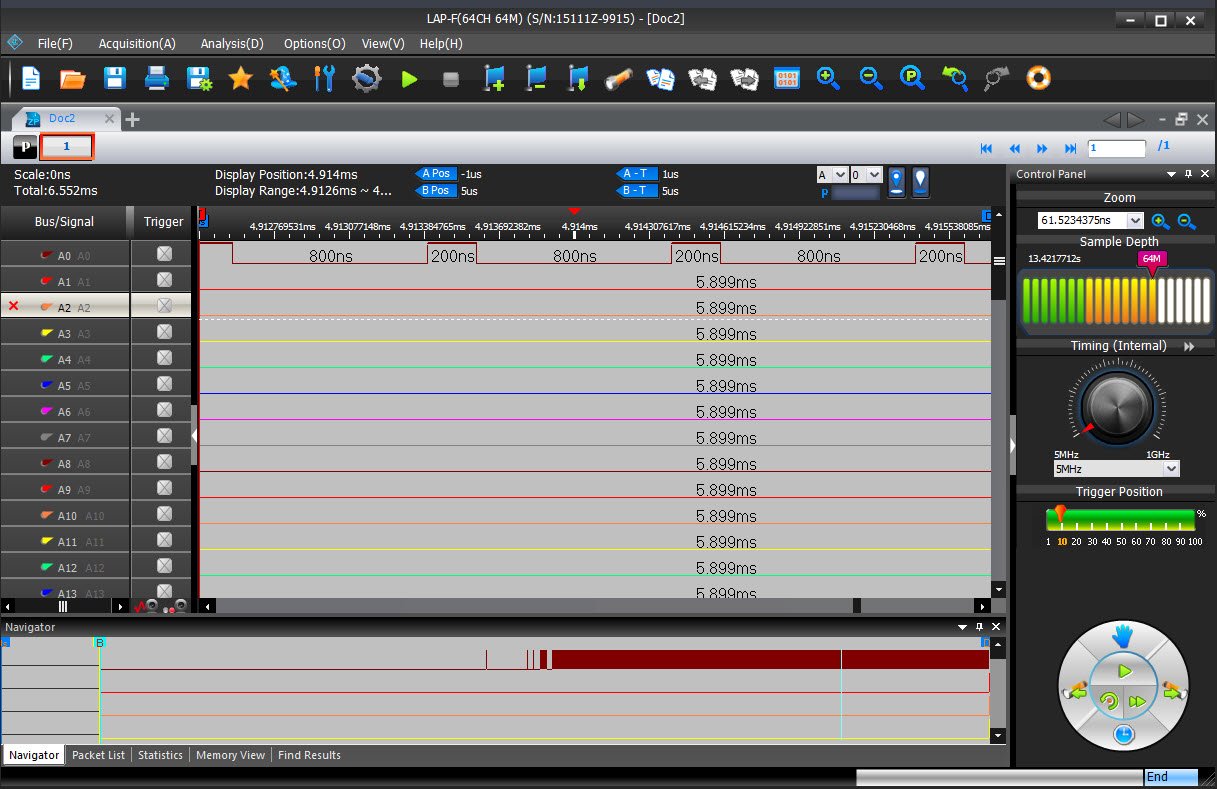The height and width of the screenshot is (789, 1217).
Task: Click the Print icon in the toolbar
Action: (x=157, y=78)
